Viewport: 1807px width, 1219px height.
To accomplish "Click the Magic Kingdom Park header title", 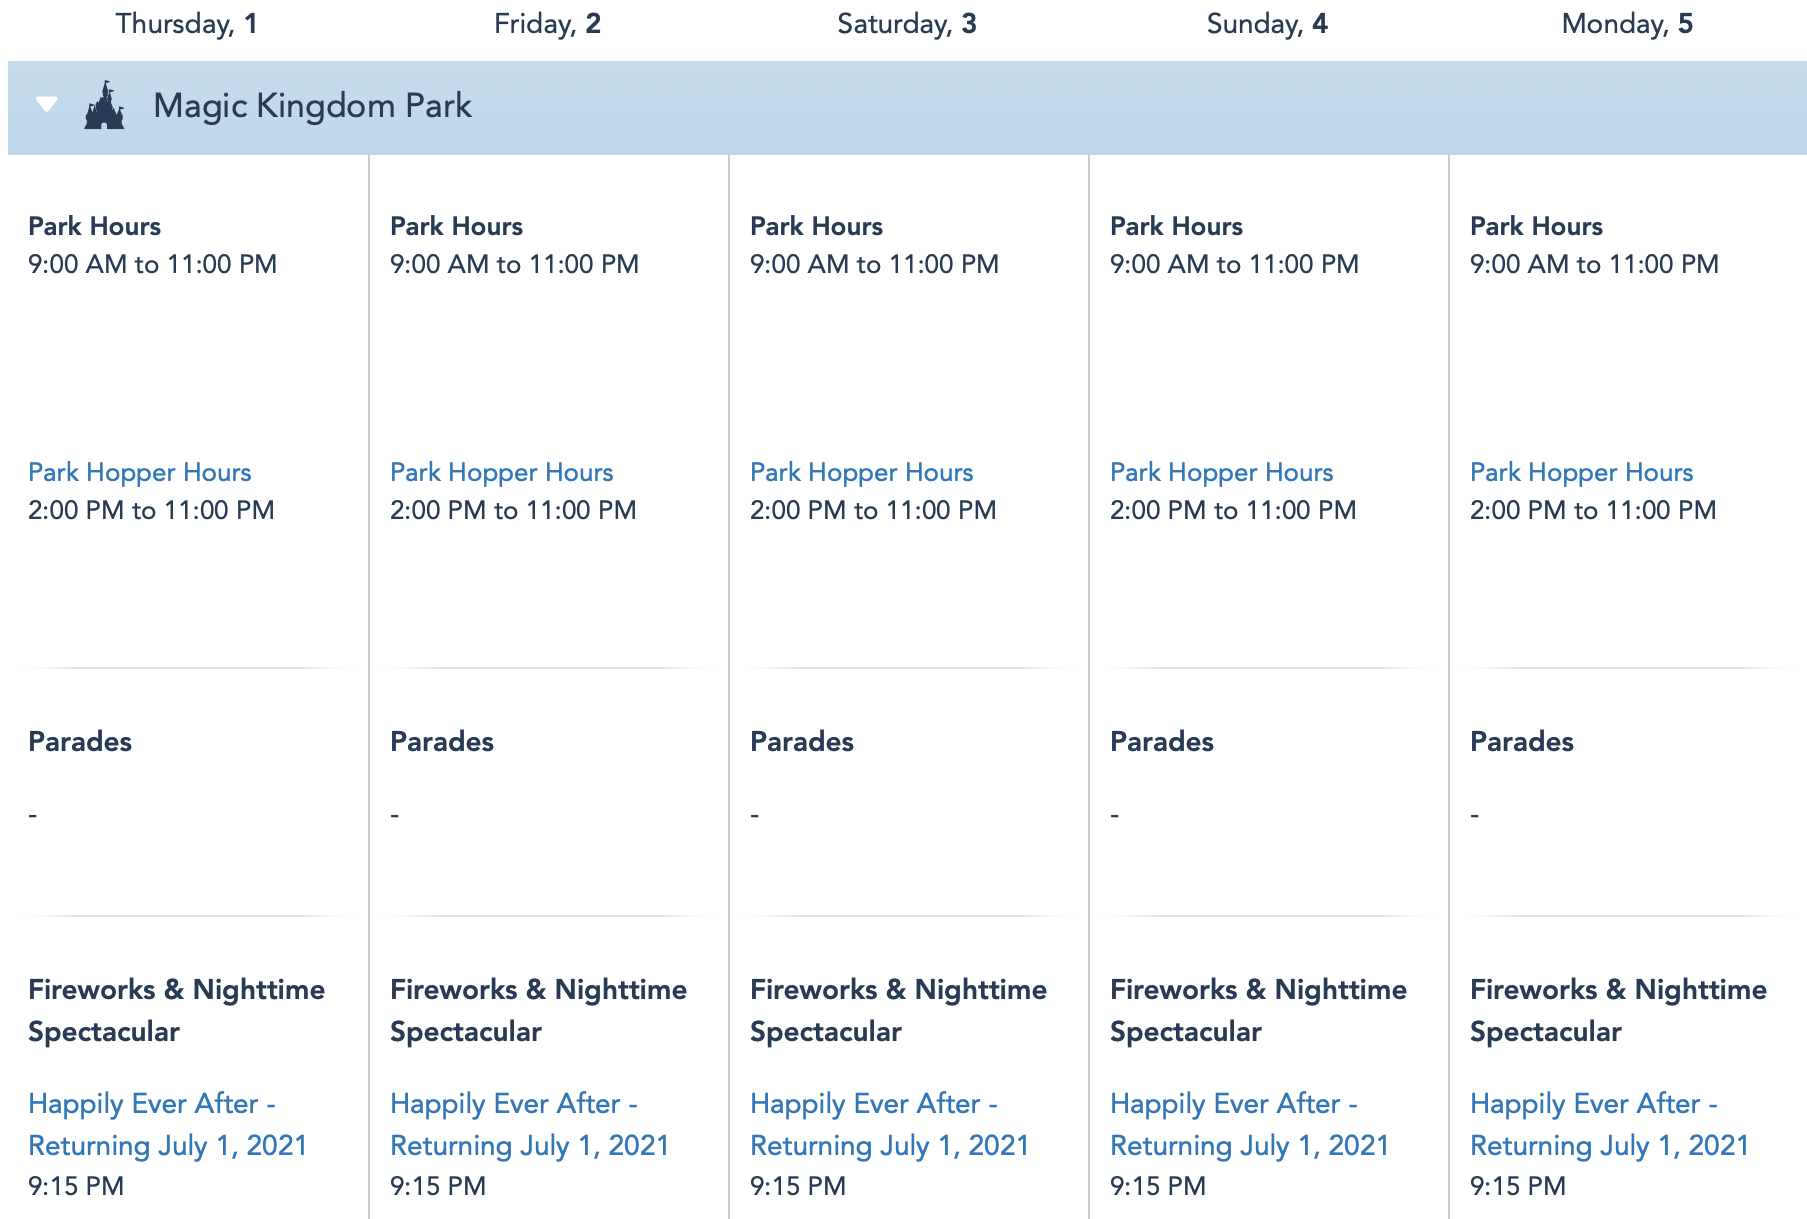I will [x=312, y=106].
